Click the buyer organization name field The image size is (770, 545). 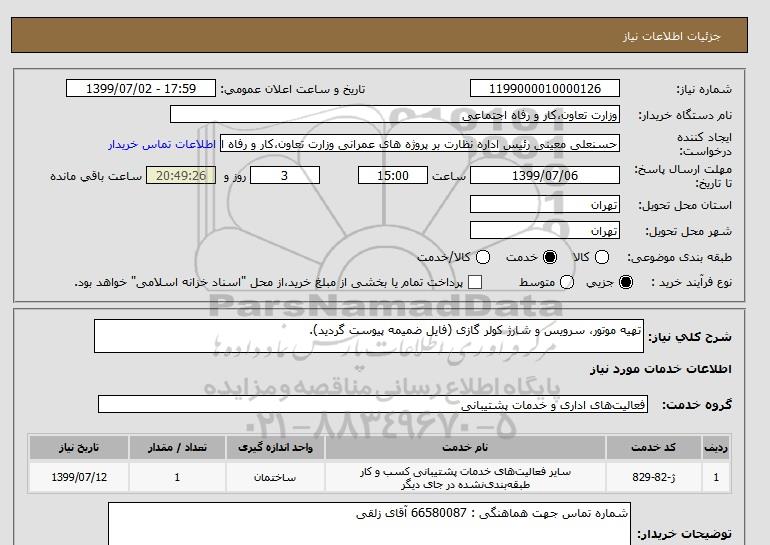(x=395, y=114)
